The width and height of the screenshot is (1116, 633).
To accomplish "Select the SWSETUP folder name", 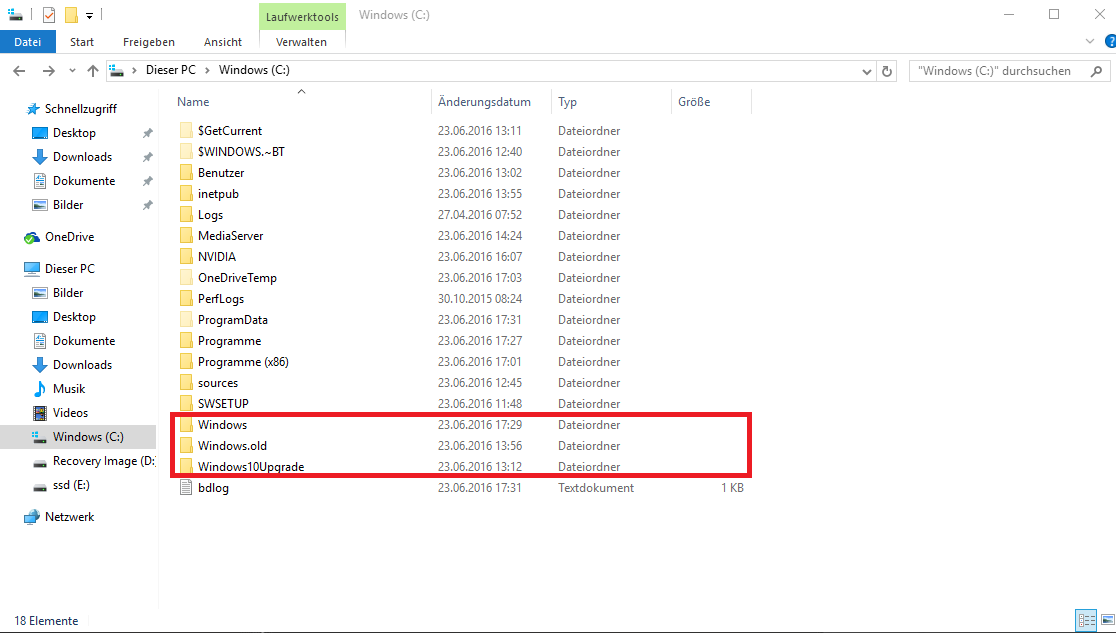I will 223,404.
